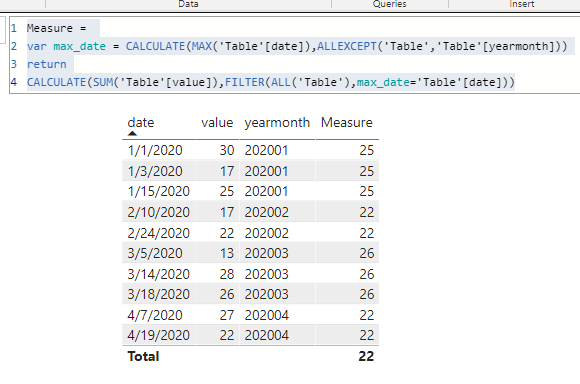
Task: Select the 1/3/2020 date cell
Action: (155, 171)
